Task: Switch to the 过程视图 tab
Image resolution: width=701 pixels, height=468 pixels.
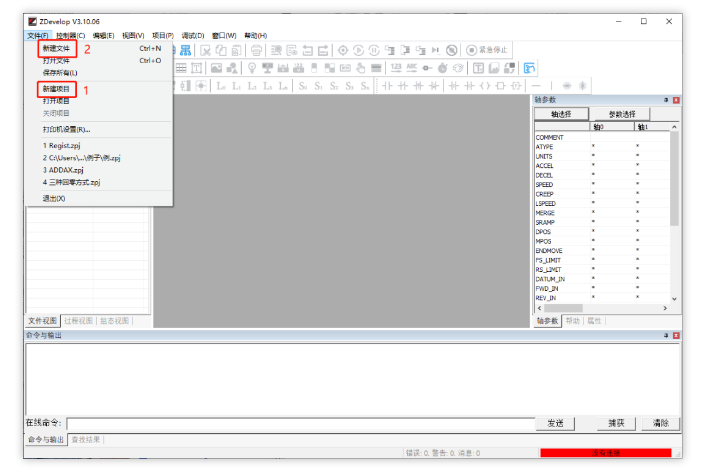Action: [78, 320]
